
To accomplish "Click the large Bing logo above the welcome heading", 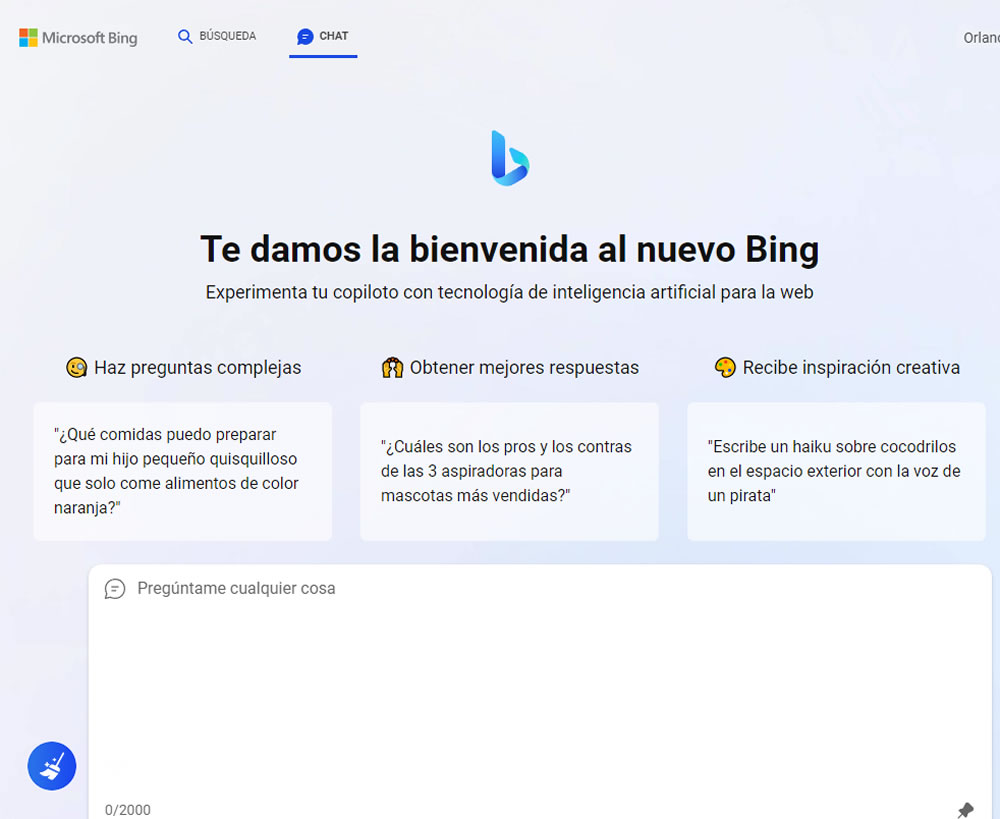I will pyautogui.click(x=509, y=158).
